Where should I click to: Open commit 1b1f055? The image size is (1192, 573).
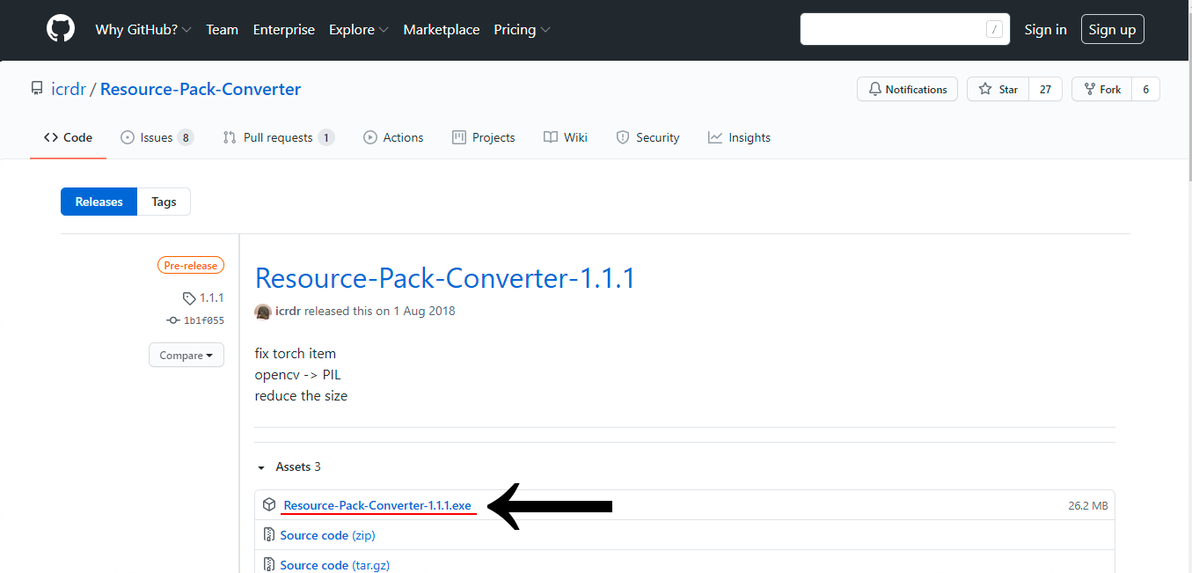coord(203,321)
